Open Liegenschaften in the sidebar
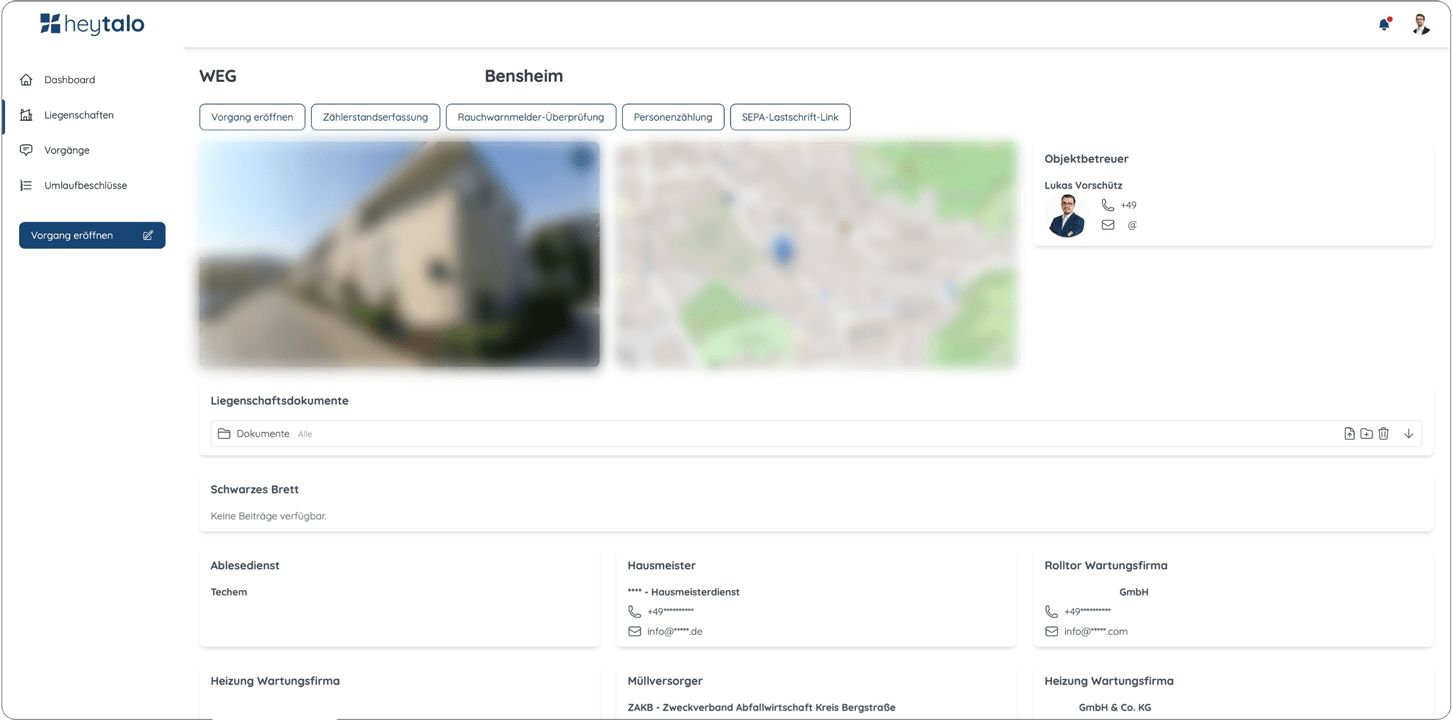The height and width of the screenshot is (720, 1452). pos(79,115)
